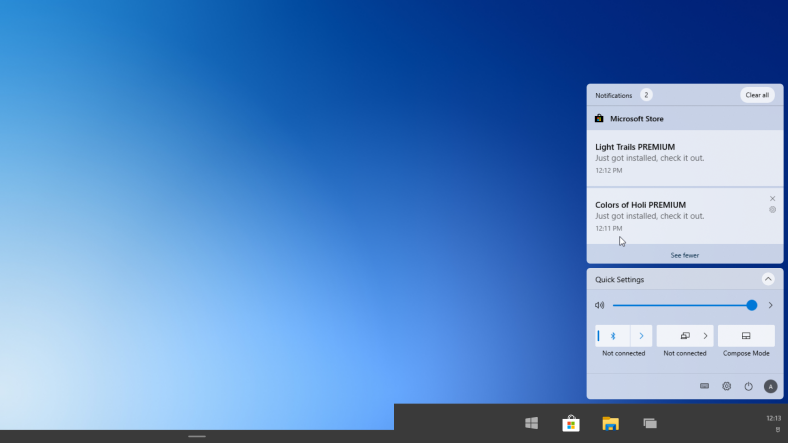Toggle Compose Mode tile
Screen dimensions: 788x443
(746, 336)
